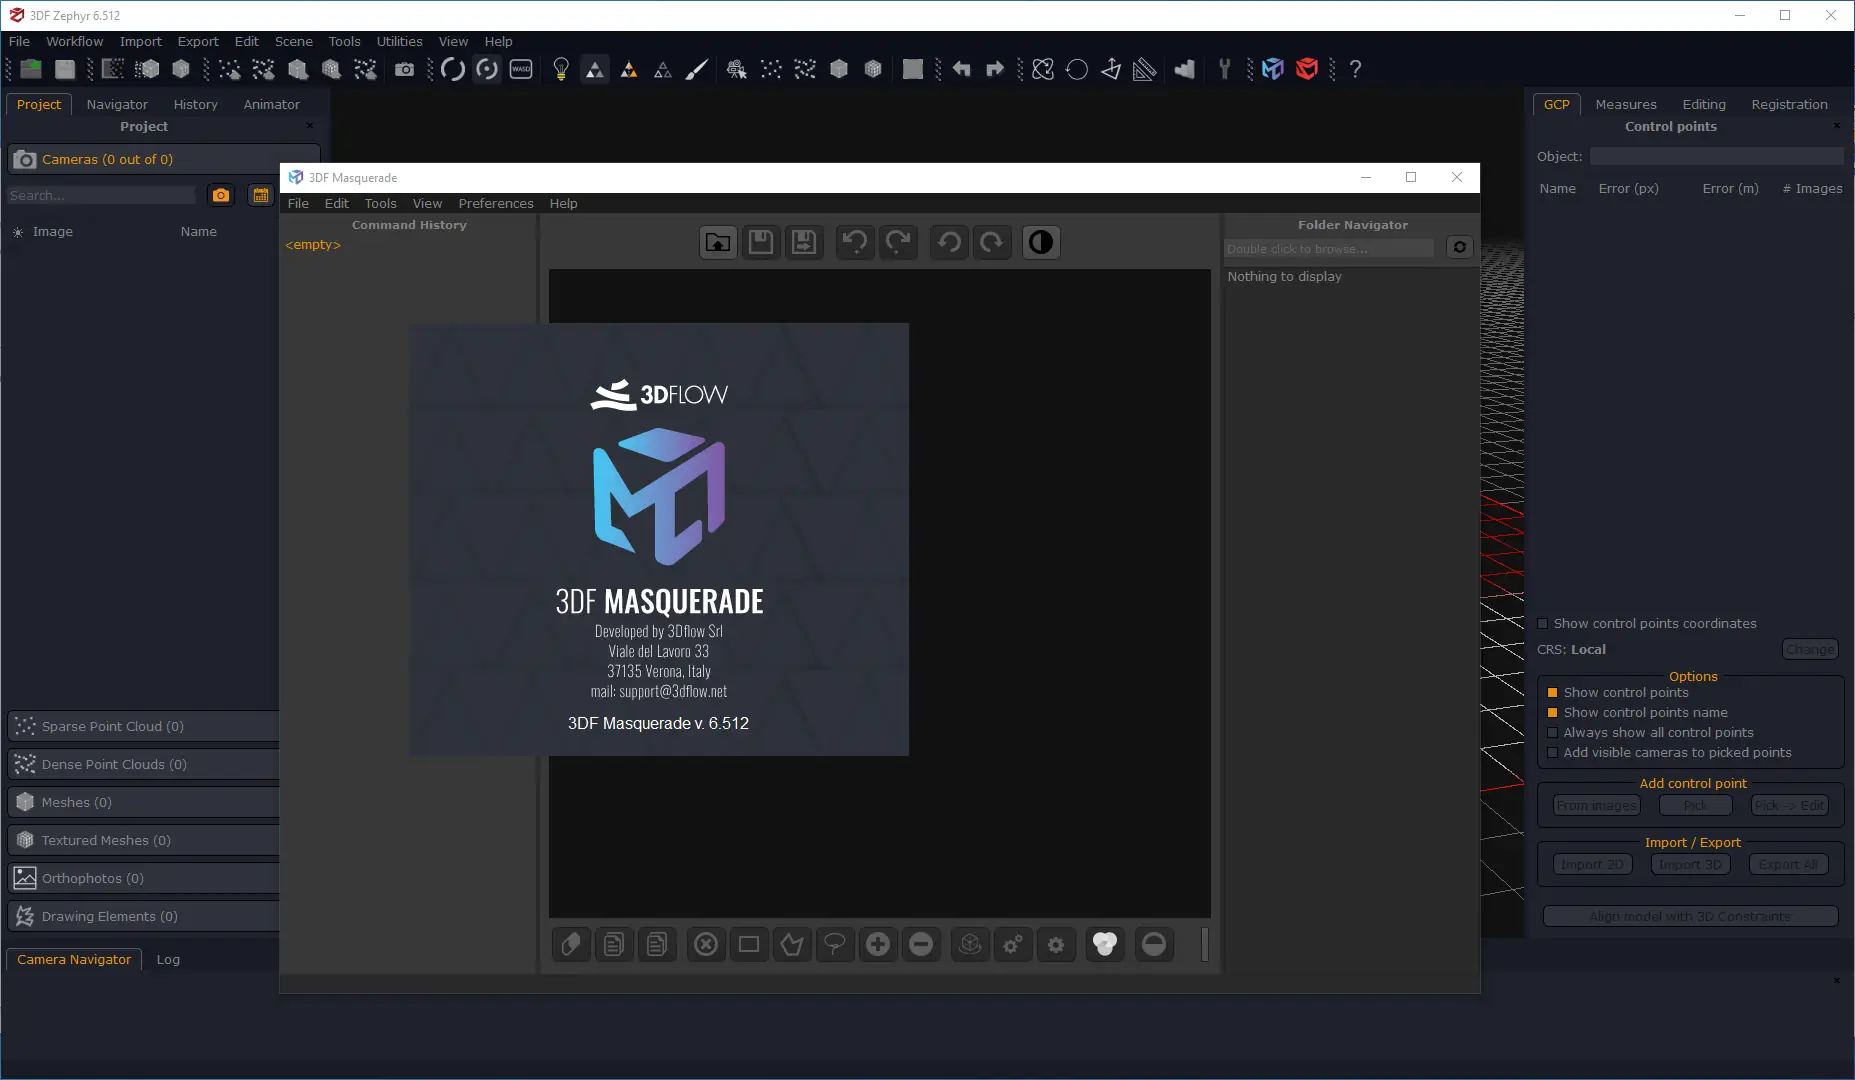
Task: Expand the Cameras (0 out of 0) section
Action: [164, 159]
